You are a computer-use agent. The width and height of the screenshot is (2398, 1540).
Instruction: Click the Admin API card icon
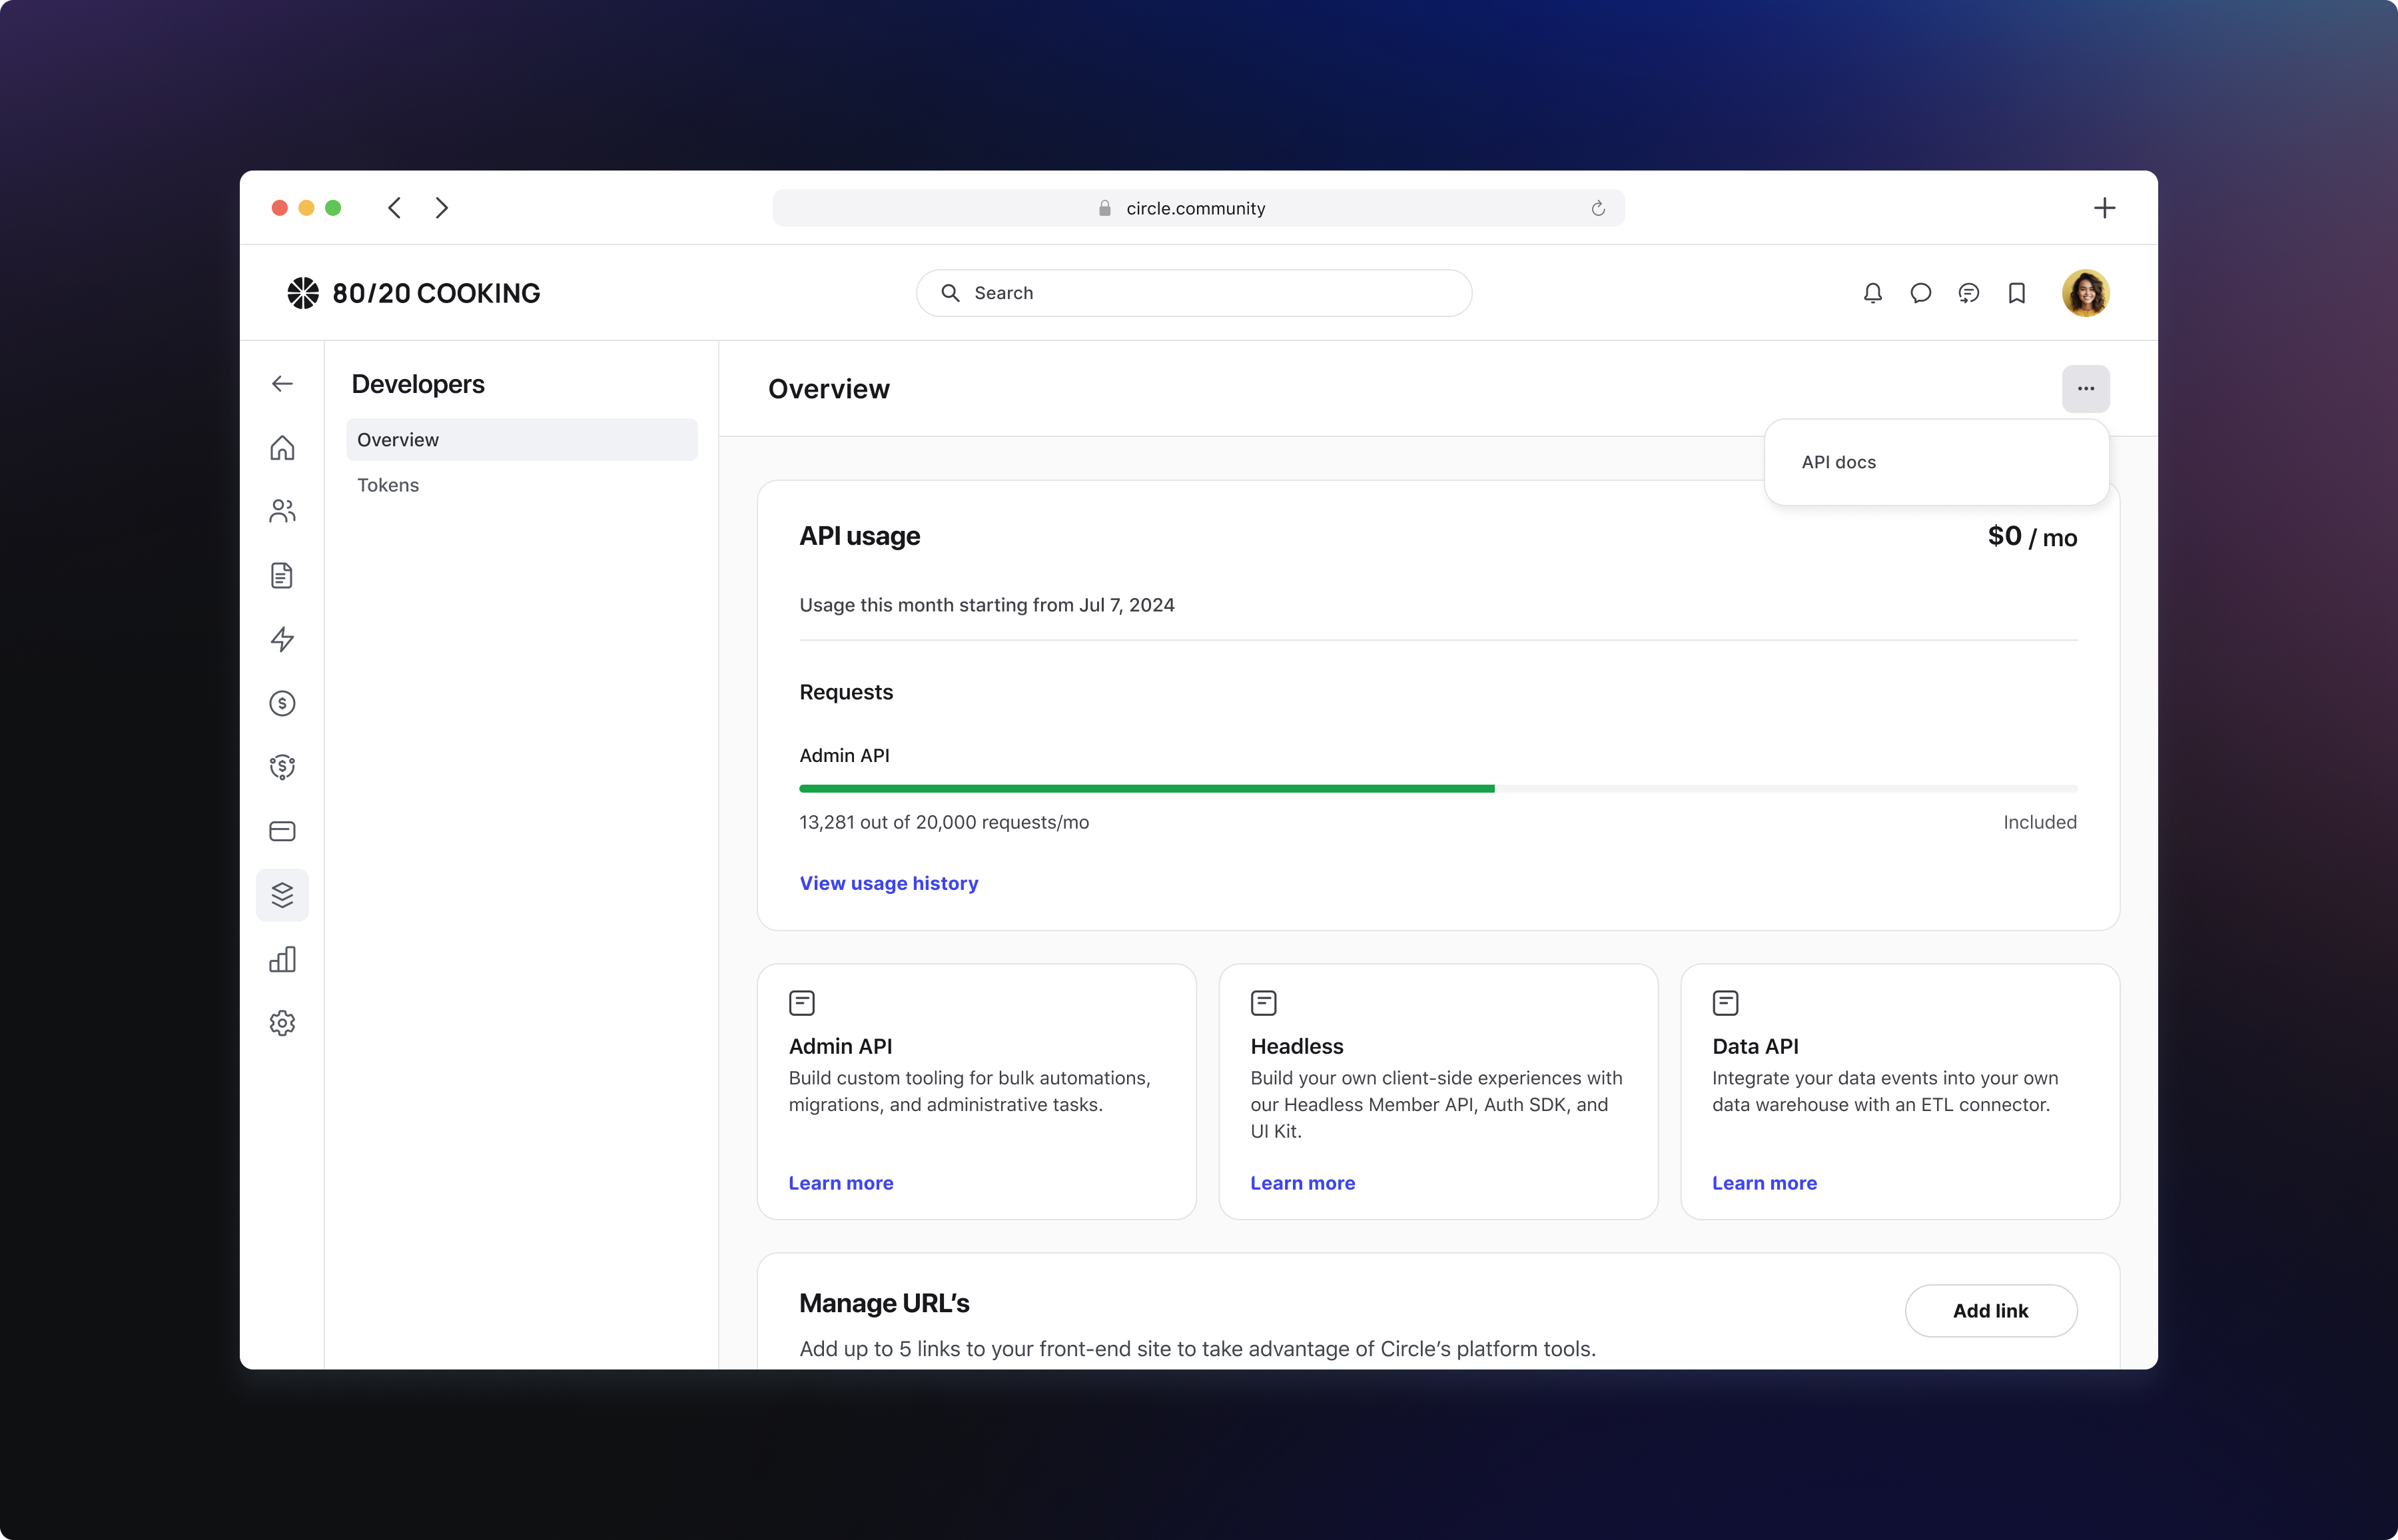(802, 1003)
